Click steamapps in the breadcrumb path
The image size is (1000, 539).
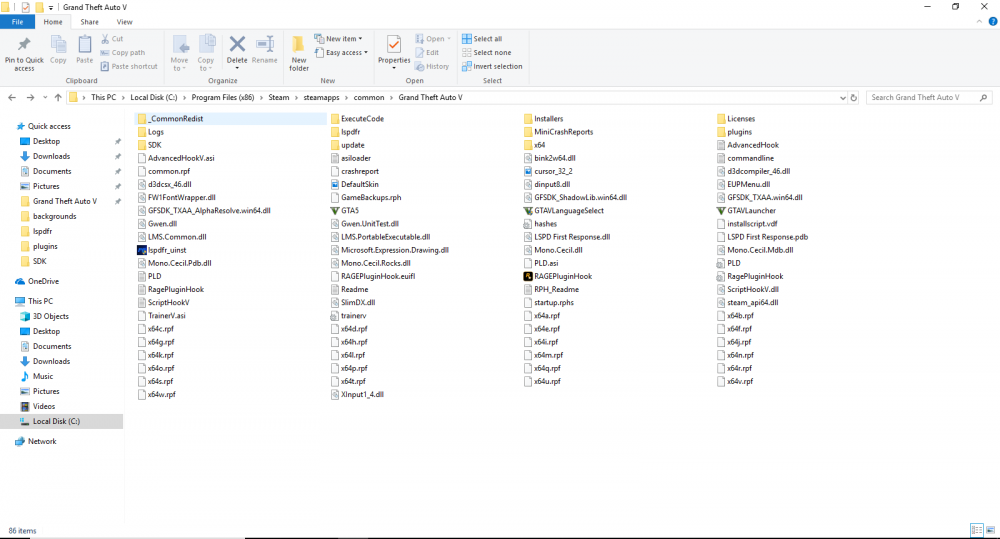point(321,98)
